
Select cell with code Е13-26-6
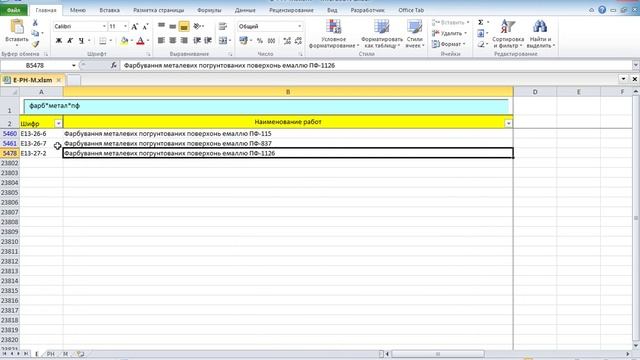(x=41, y=133)
